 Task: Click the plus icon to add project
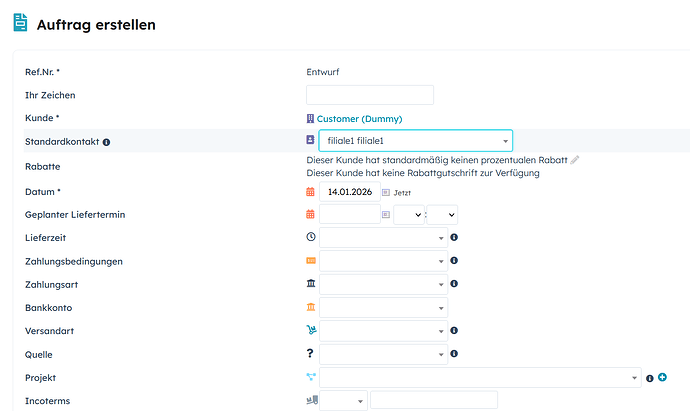[662, 378]
